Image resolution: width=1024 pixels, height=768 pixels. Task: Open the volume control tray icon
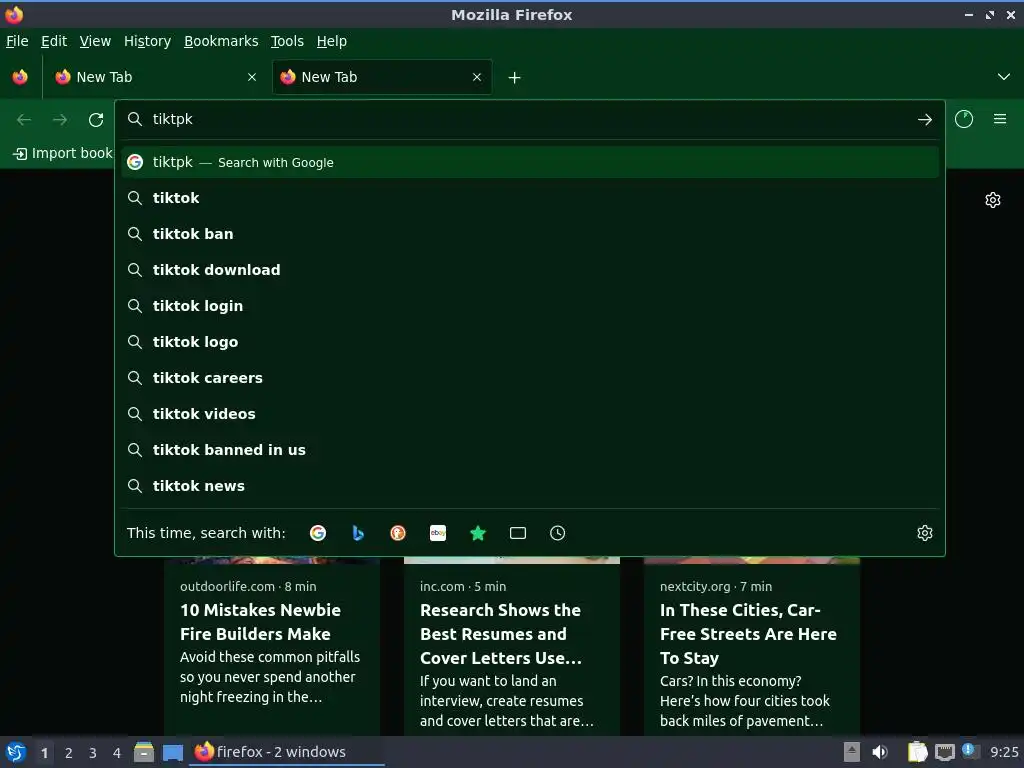tap(880, 752)
